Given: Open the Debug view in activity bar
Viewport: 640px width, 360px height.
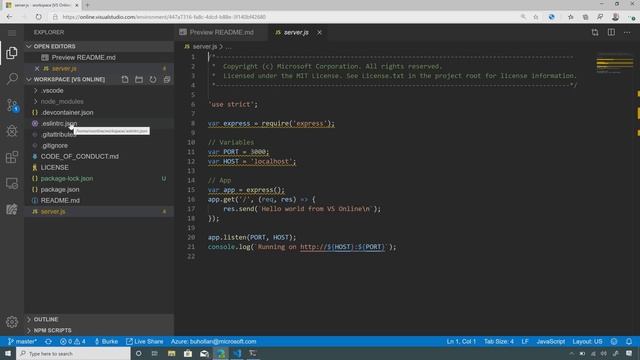Looking at the screenshot, I should (x=12, y=131).
